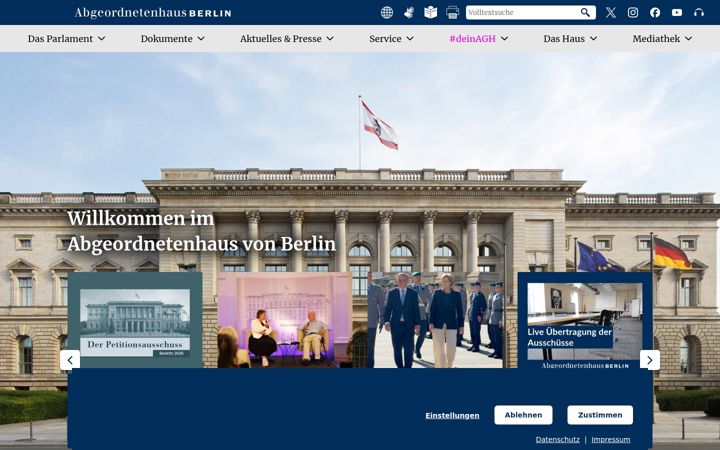Open the Datenschutz link
The height and width of the screenshot is (450, 720).
tap(557, 439)
